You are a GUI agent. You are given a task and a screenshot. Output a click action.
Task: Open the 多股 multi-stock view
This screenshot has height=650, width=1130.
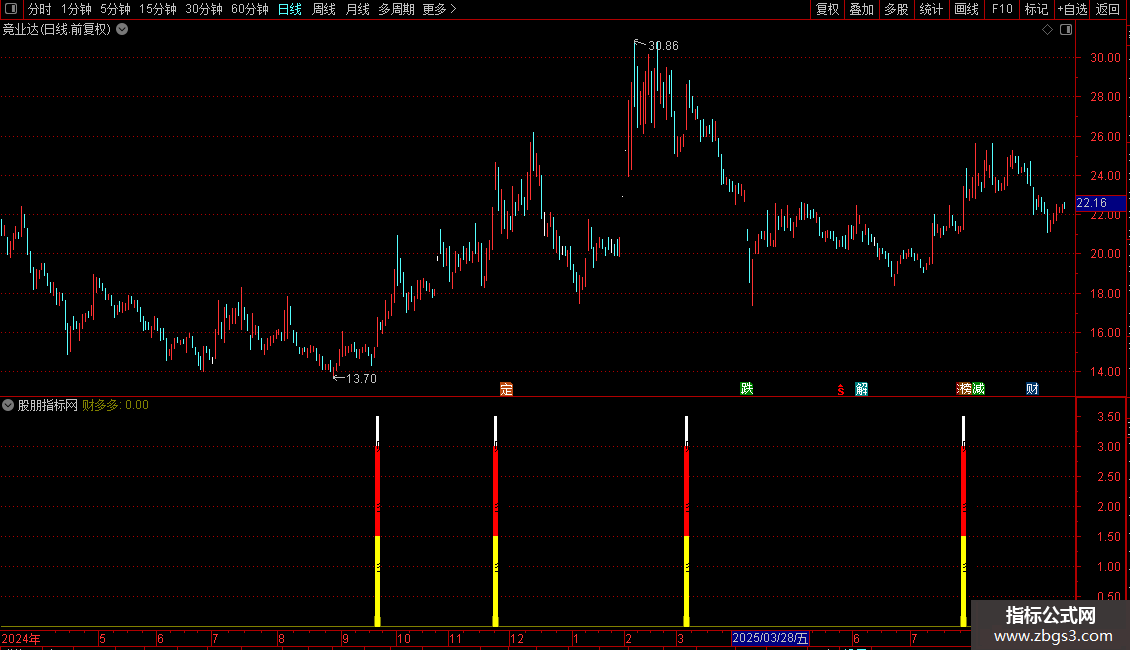[897, 9]
